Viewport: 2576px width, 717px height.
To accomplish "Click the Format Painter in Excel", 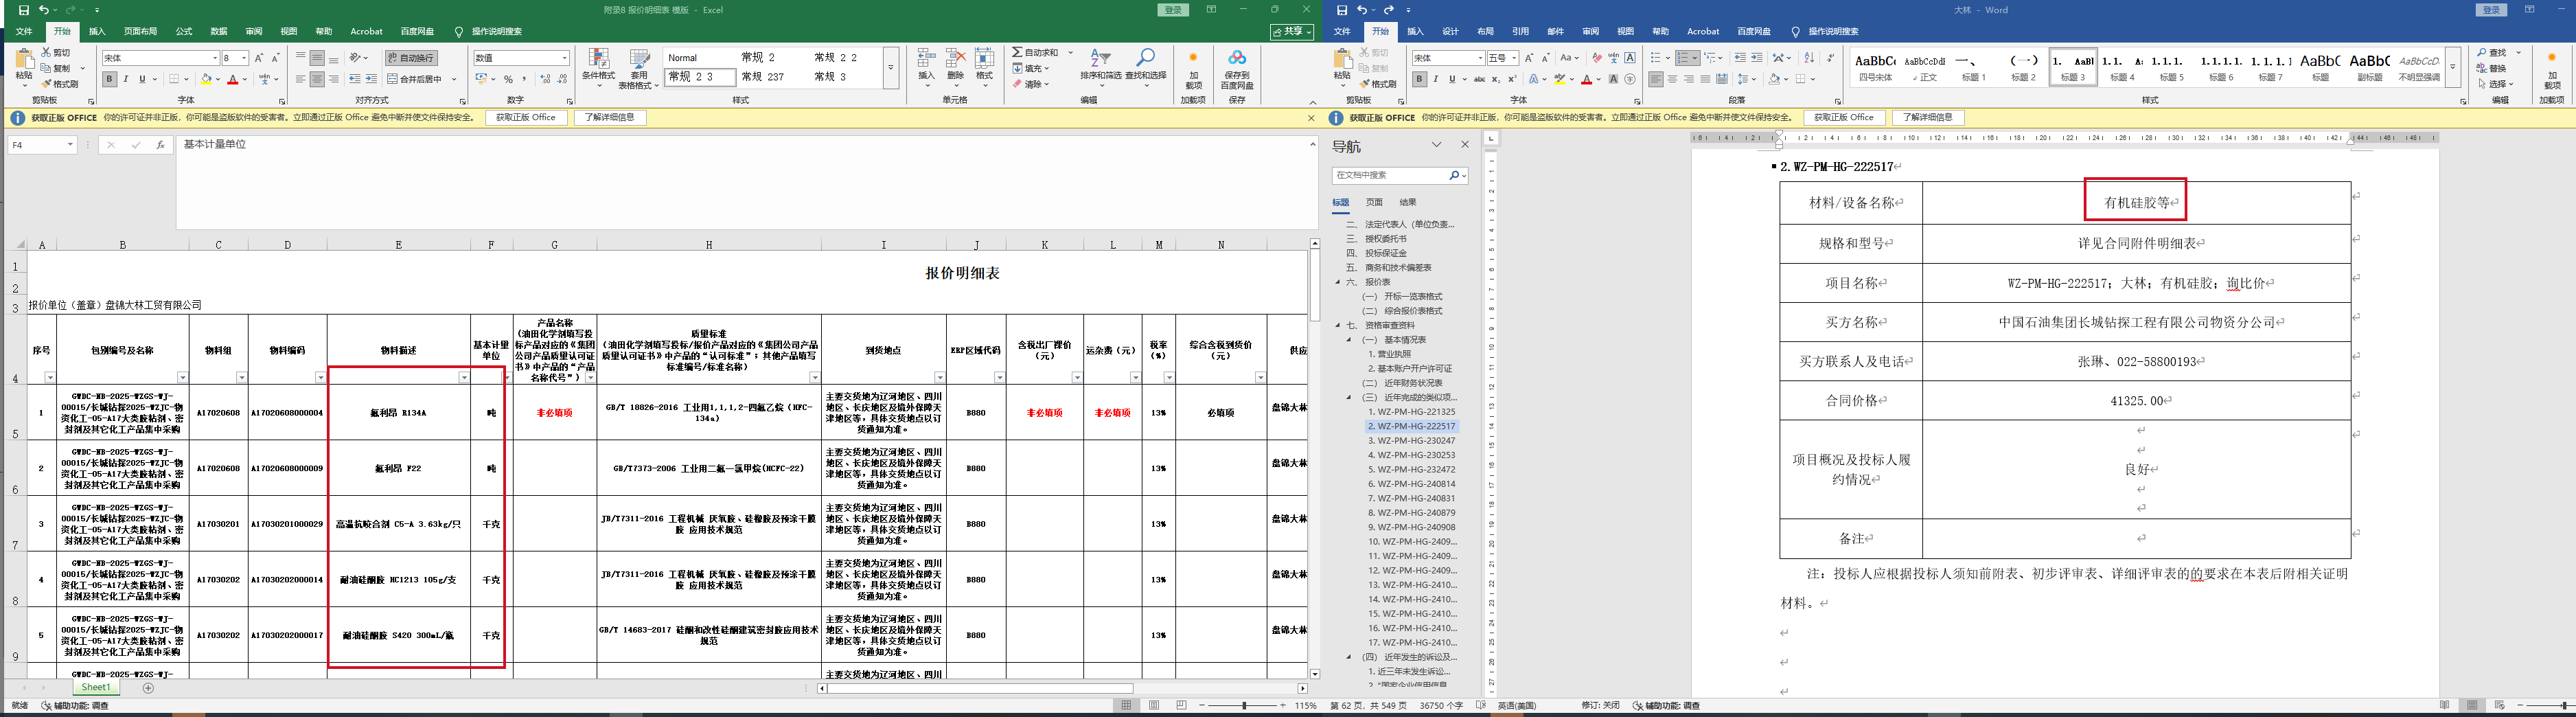I will click(x=60, y=84).
